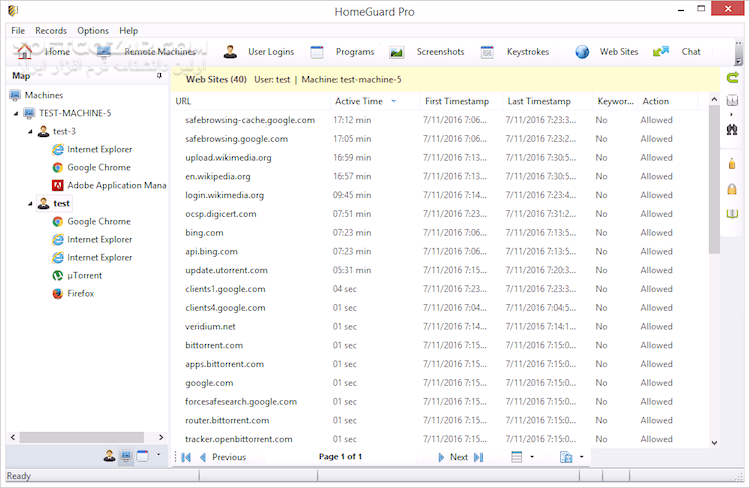
Task: Open the toolbar overflow arrow
Action: [x=739, y=61]
